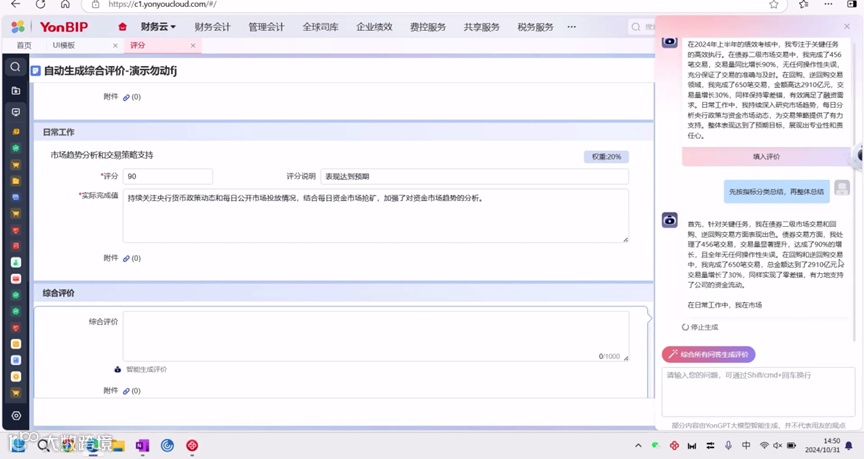864x459 pixels.
Task: Open the 费控服务 menu
Action: pyautogui.click(x=428, y=26)
